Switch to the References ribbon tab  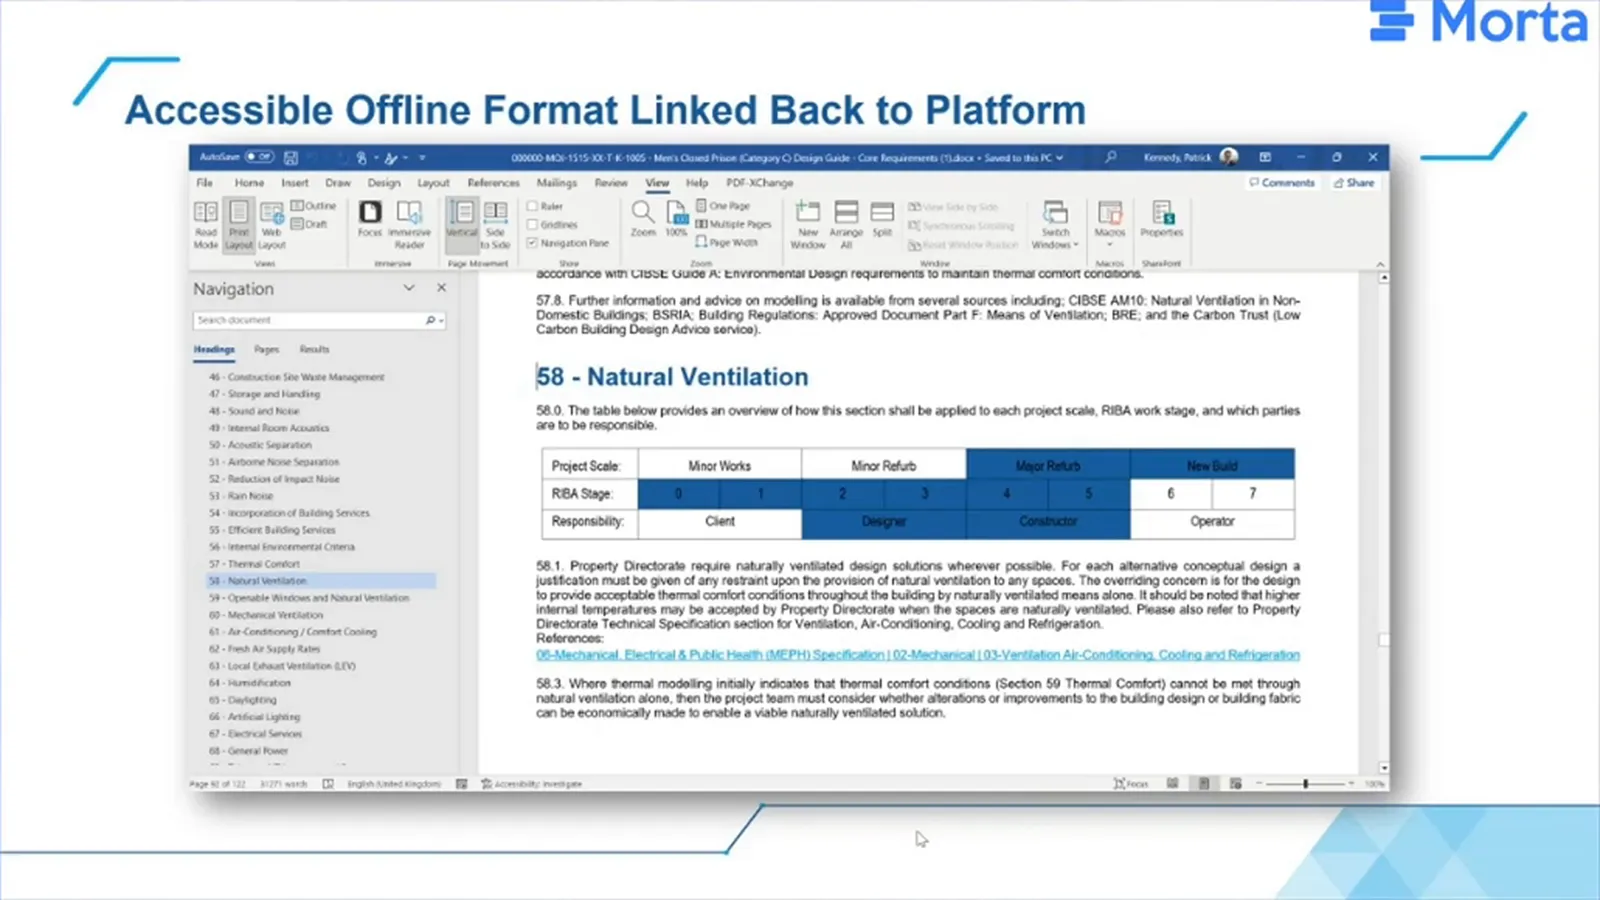(x=494, y=183)
